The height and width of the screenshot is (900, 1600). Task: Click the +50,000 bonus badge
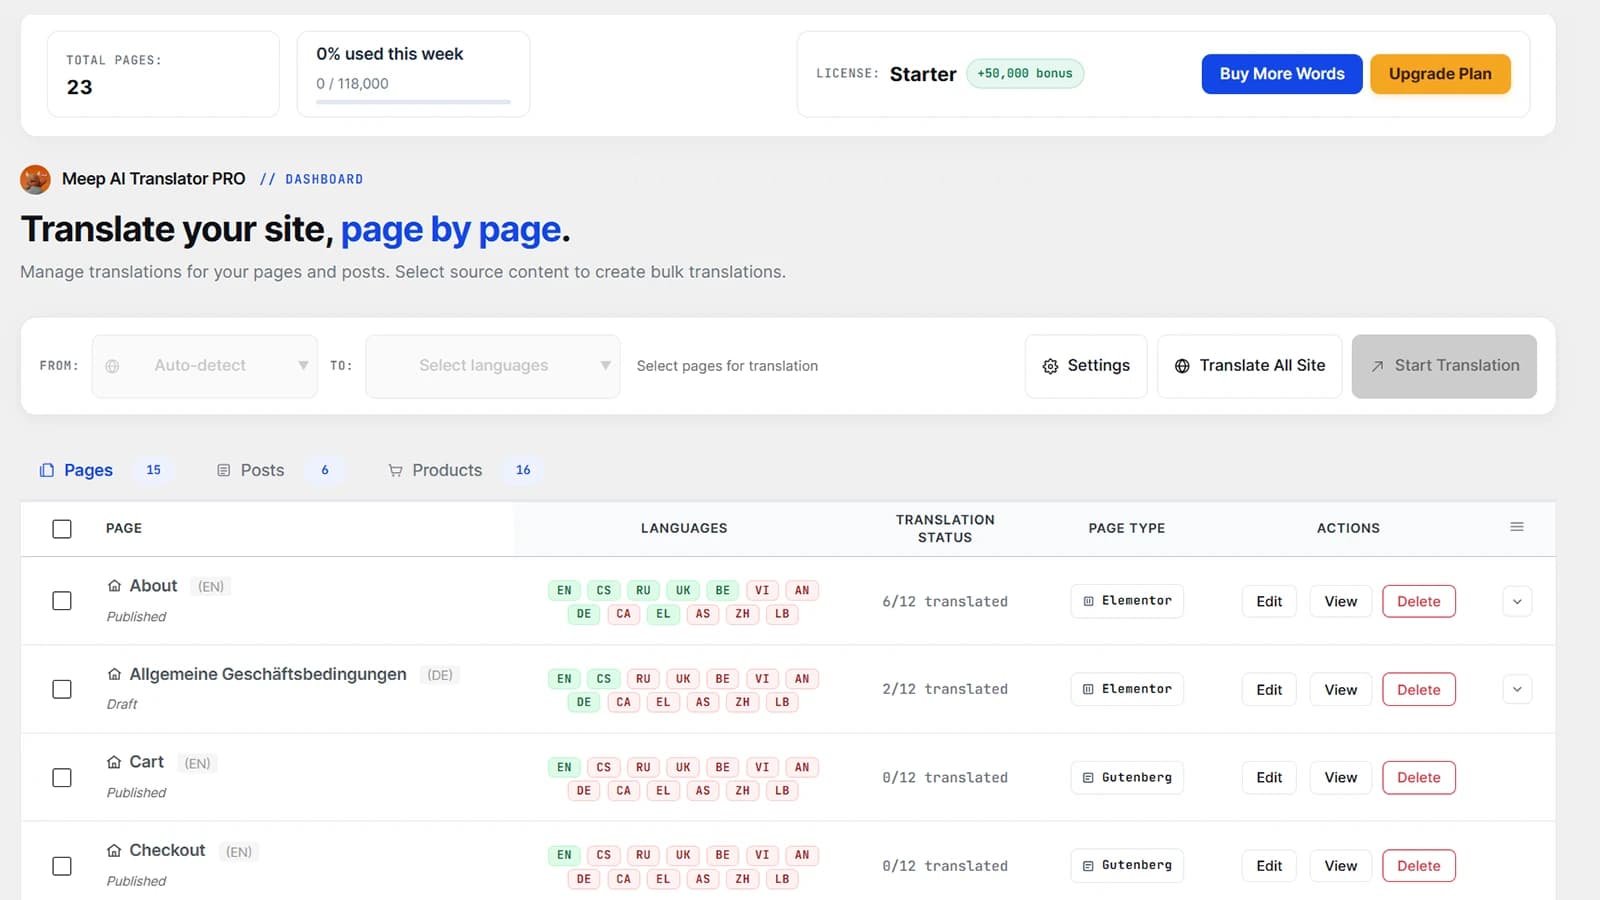(x=1025, y=73)
